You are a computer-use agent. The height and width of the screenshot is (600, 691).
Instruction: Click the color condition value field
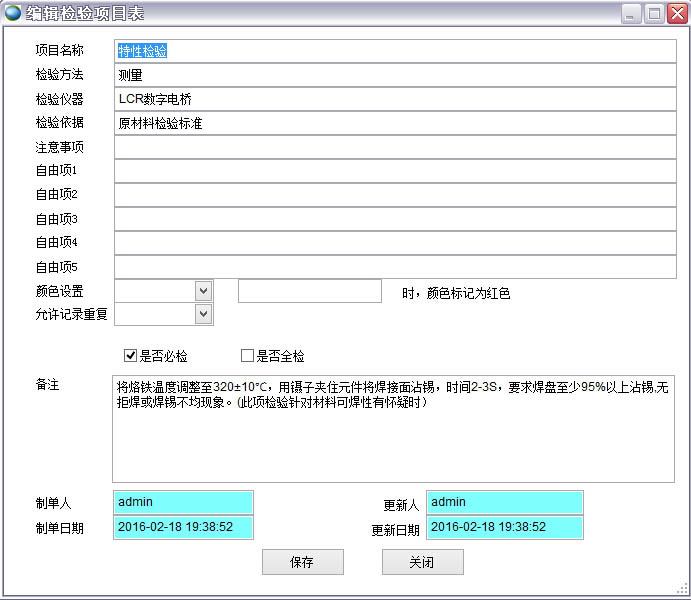coord(310,291)
